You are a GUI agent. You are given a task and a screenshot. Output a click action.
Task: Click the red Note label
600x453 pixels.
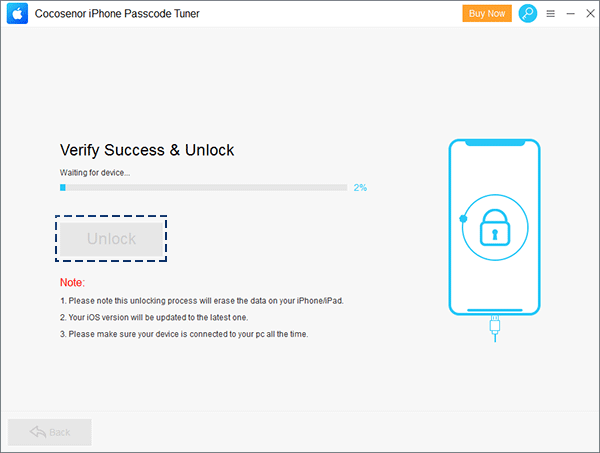pos(72,282)
